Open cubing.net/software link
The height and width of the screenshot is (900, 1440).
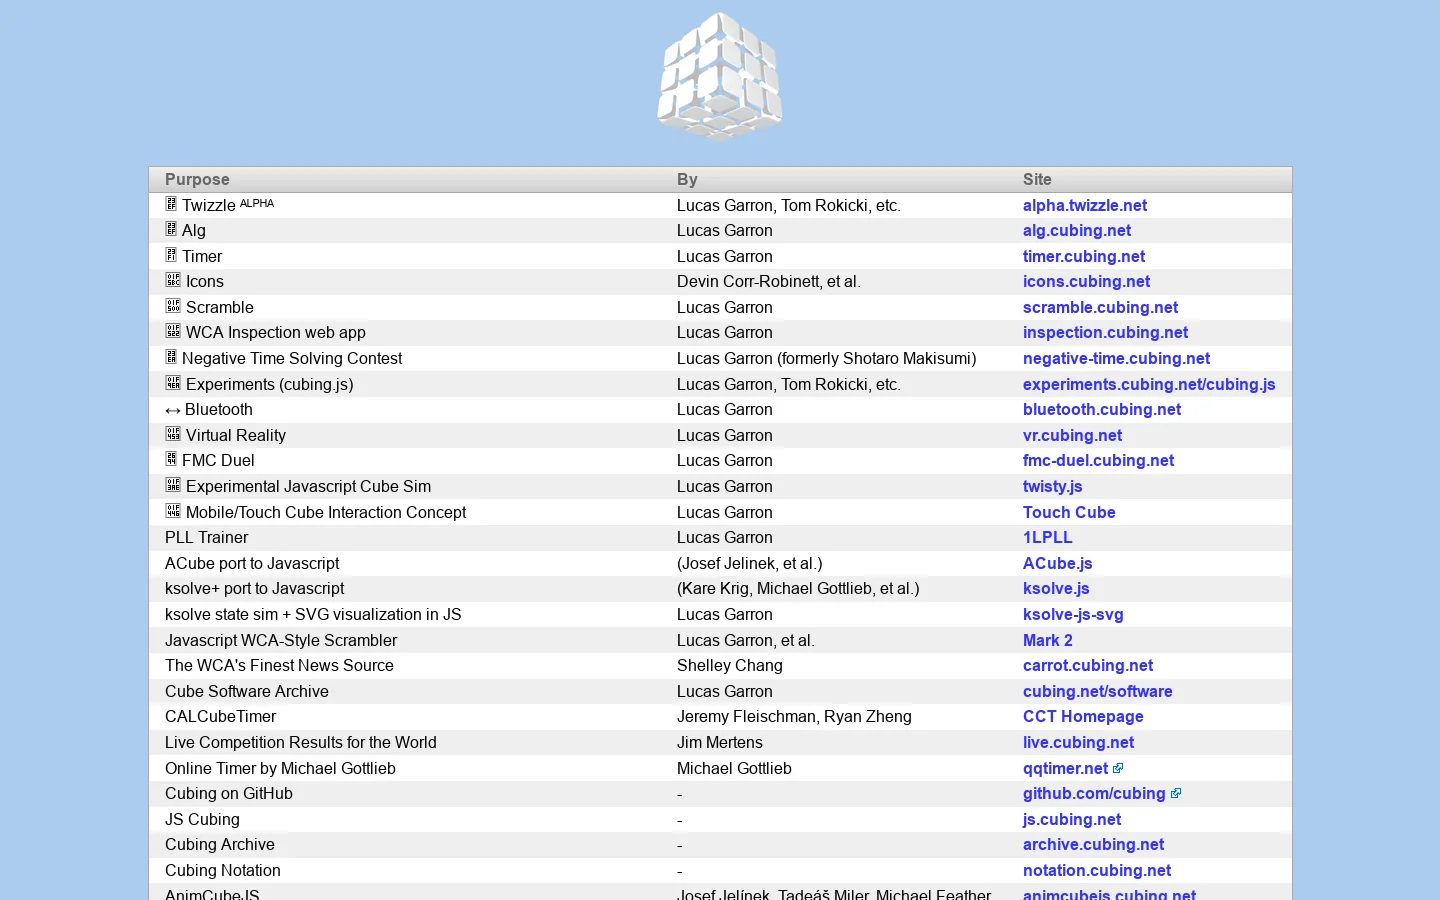click(x=1097, y=691)
